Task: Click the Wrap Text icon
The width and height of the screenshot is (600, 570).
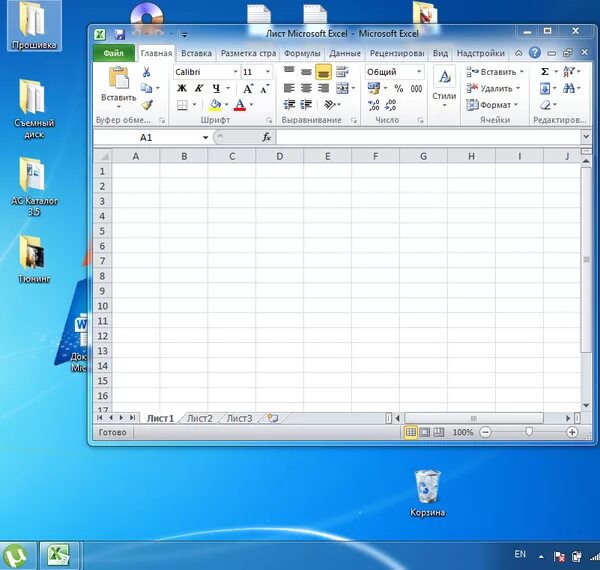Action: (x=342, y=72)
